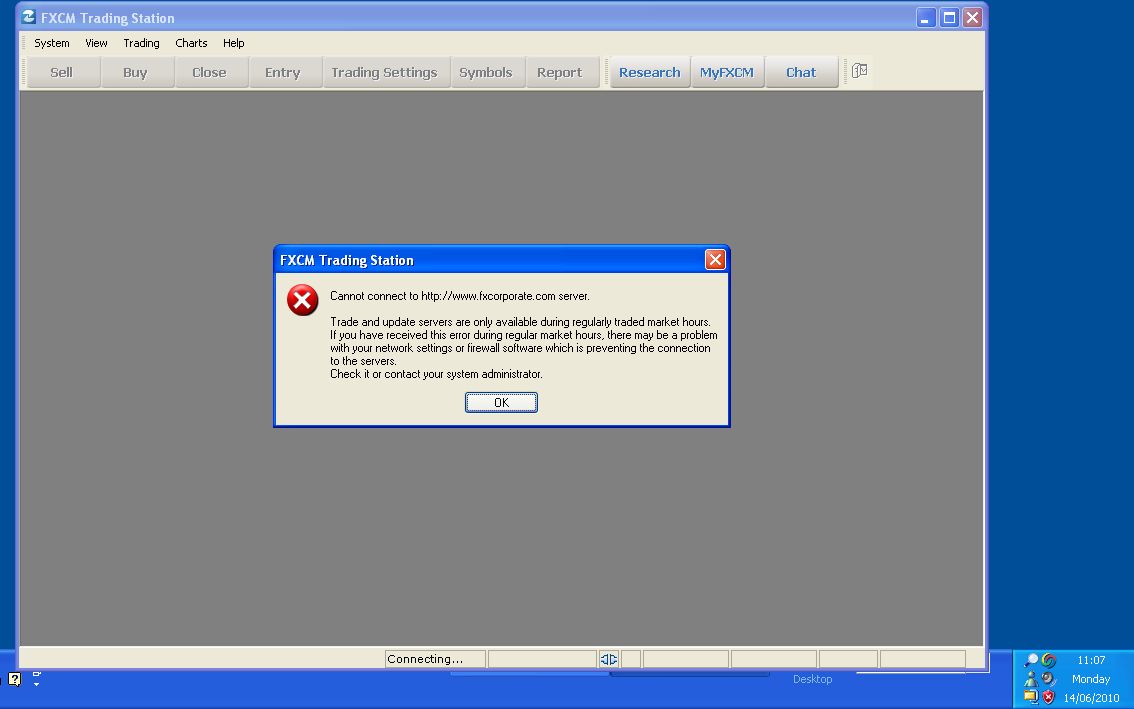
Task: Click the Messenger person icon in the system tray
Action: pos(1031,679)
